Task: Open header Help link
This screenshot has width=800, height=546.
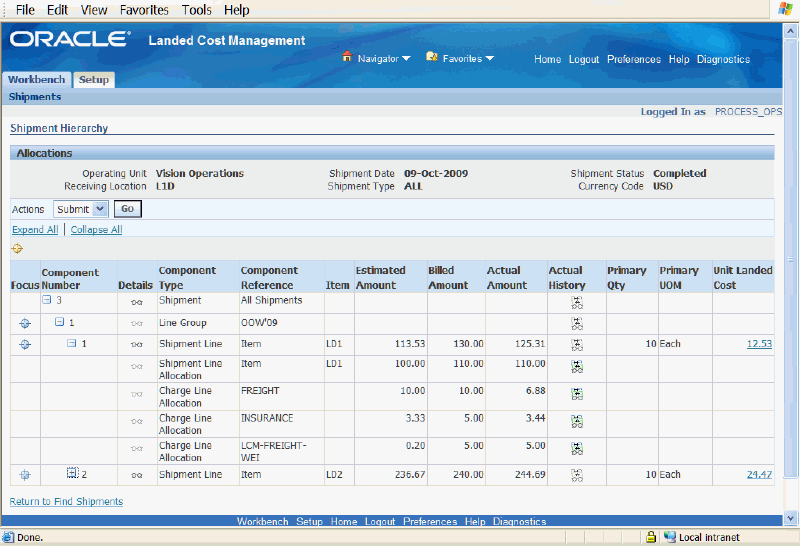Action: point(679,59)
